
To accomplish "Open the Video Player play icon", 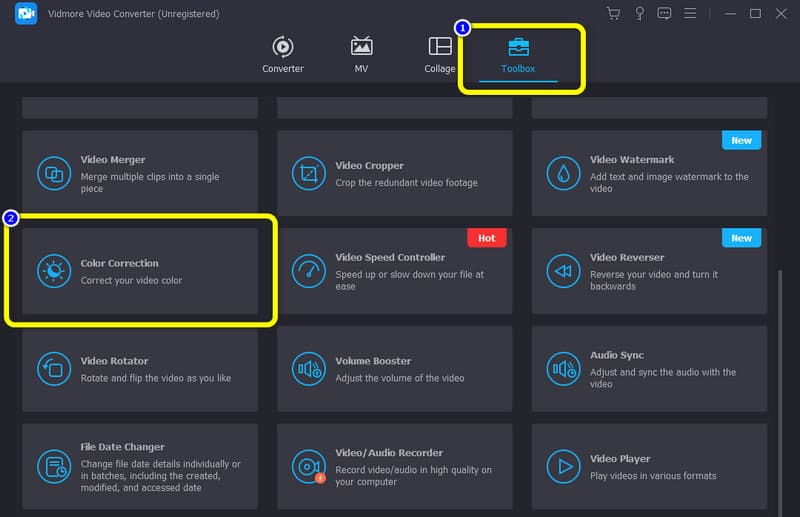I will click(564, 466).
